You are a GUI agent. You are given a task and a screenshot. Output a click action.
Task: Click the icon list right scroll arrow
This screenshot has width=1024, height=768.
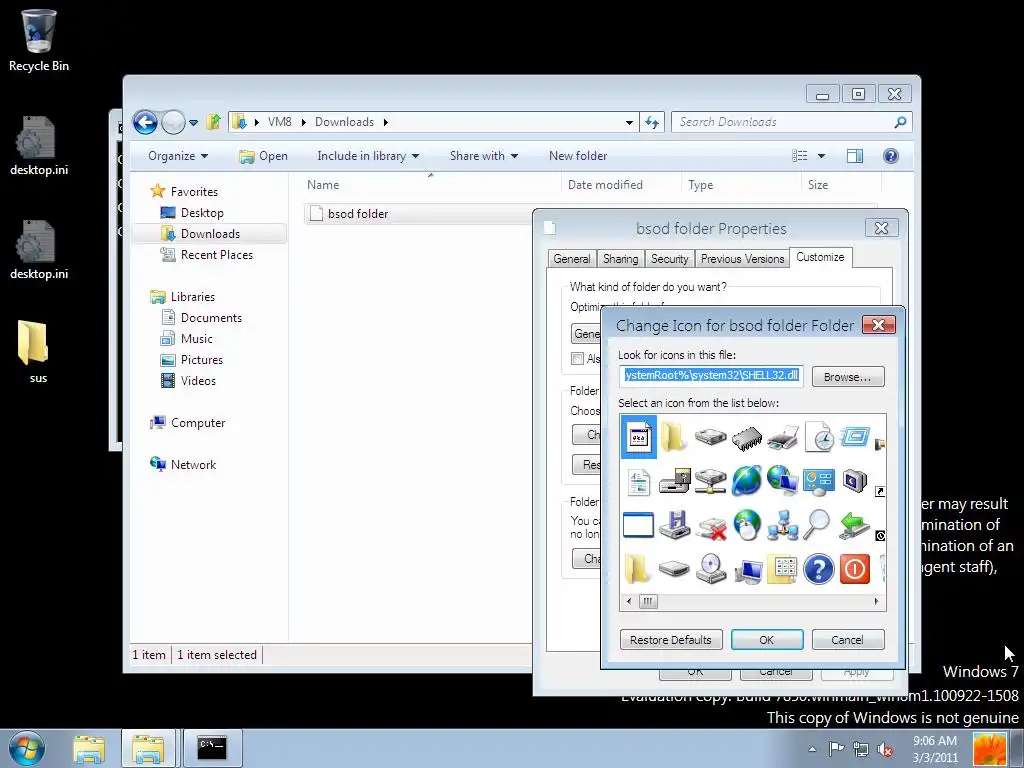pyautogui.click(x=876, y=601)
